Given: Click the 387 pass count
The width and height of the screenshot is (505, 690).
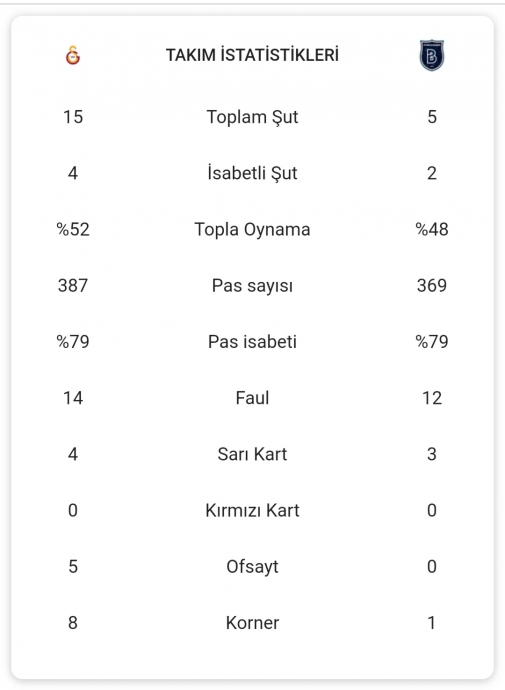Looking at the screenshot, I should pyautogui.click(x=73, y=286).
